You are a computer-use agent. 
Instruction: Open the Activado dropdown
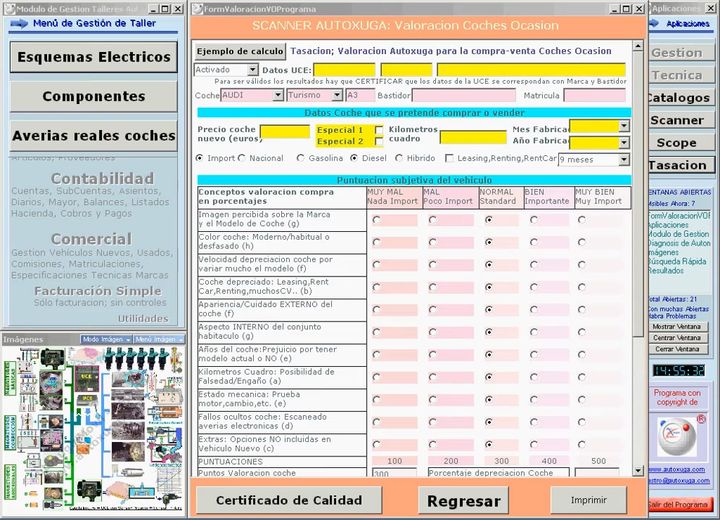(253, 70)
